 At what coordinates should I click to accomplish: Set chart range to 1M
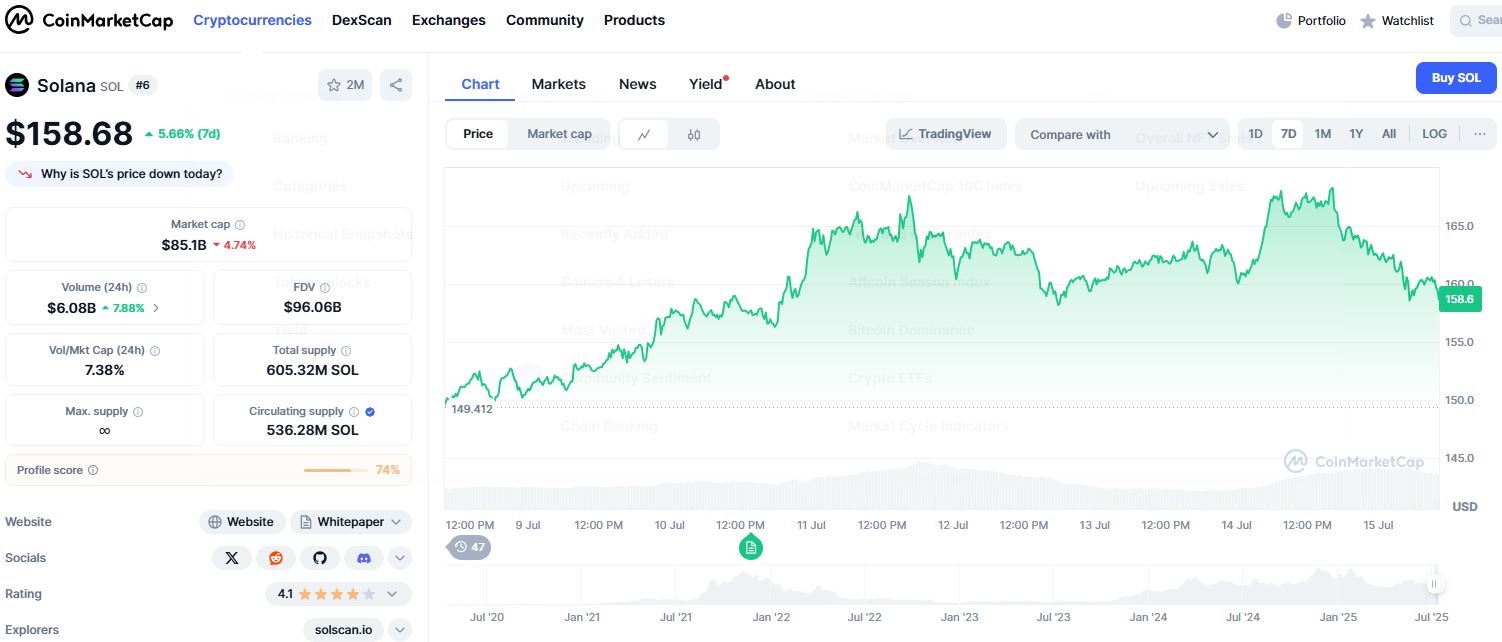coord(1322,134)
